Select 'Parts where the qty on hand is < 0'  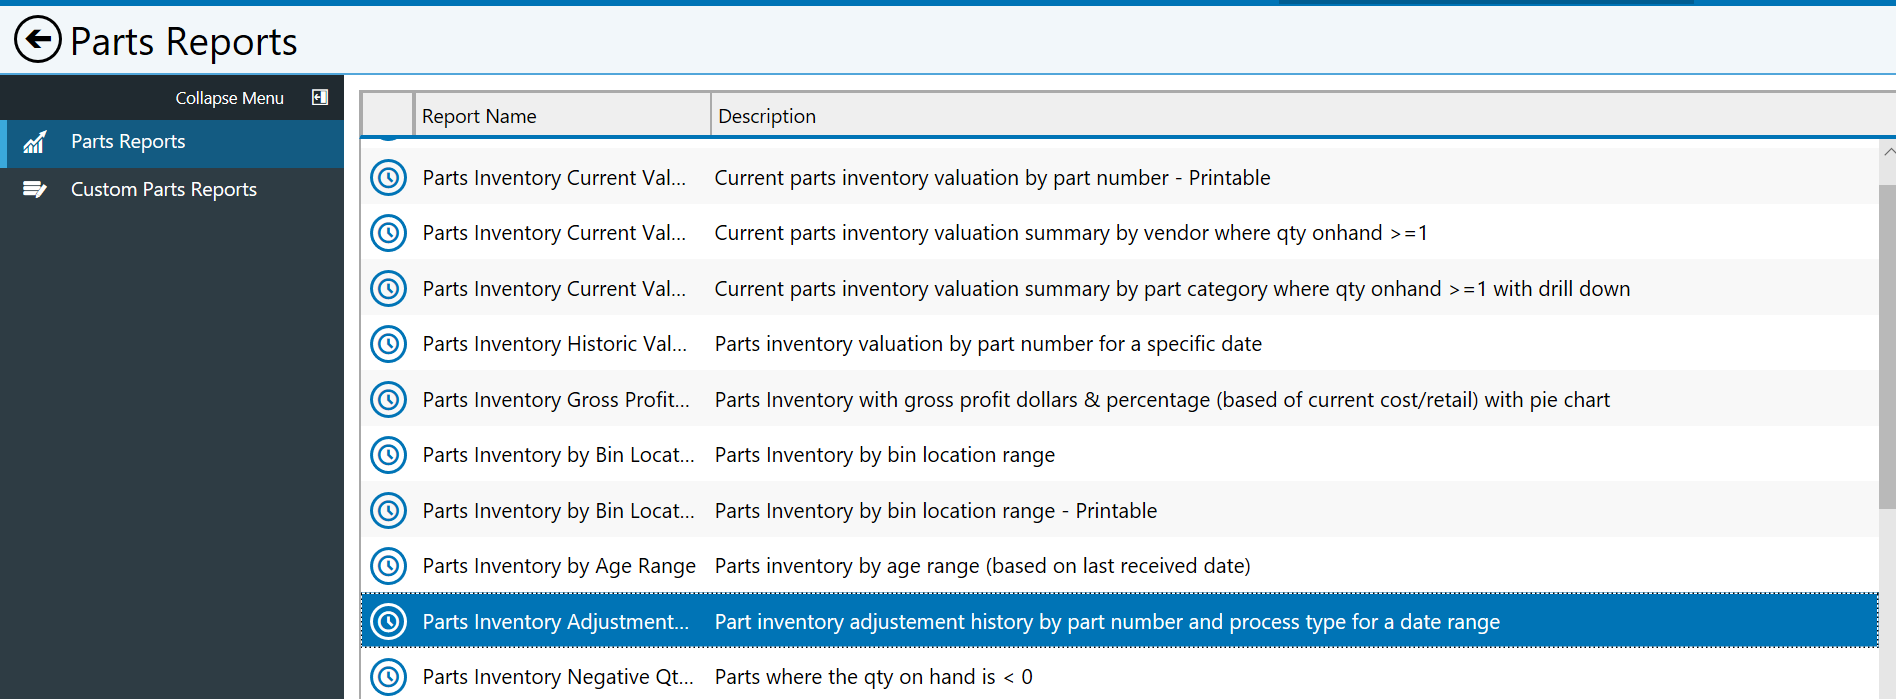point(873,677)
